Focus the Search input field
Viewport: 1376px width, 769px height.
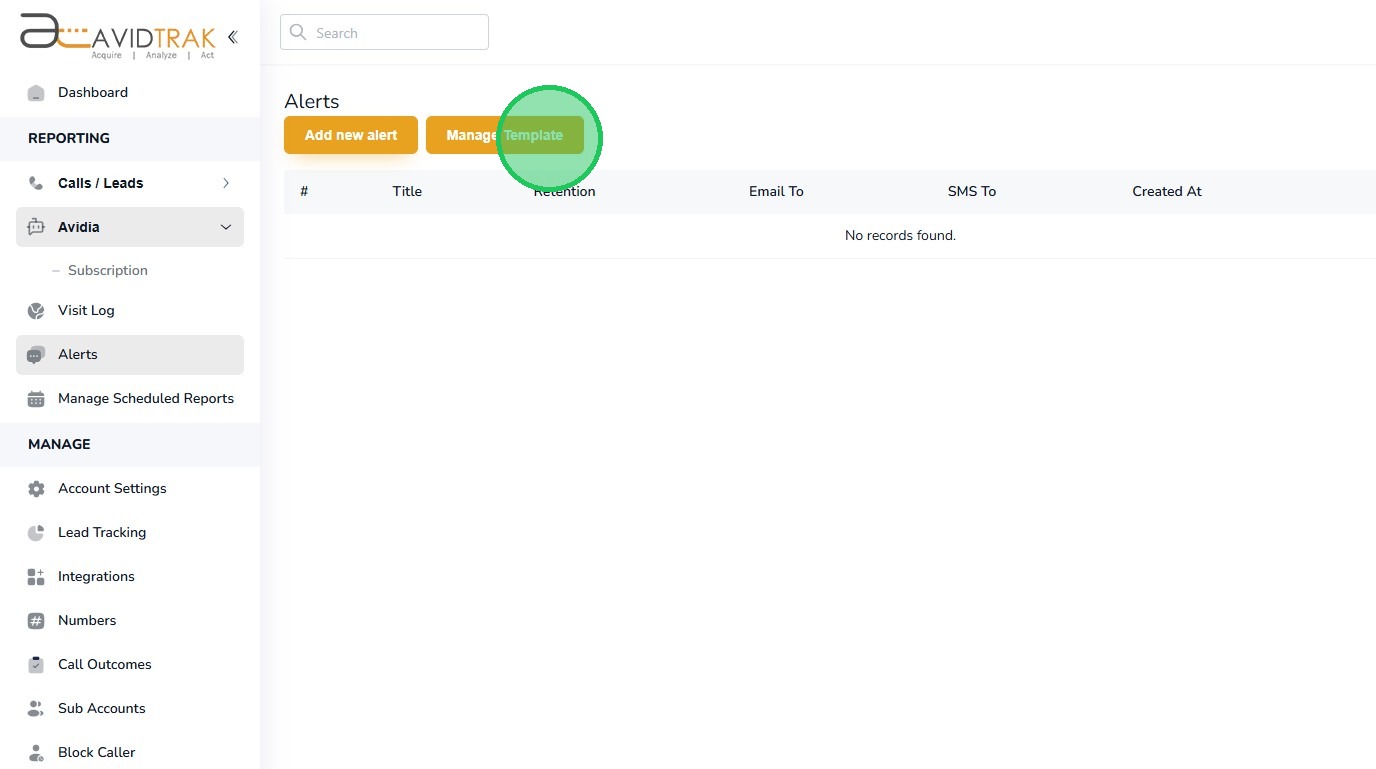(x=384, y=32)
